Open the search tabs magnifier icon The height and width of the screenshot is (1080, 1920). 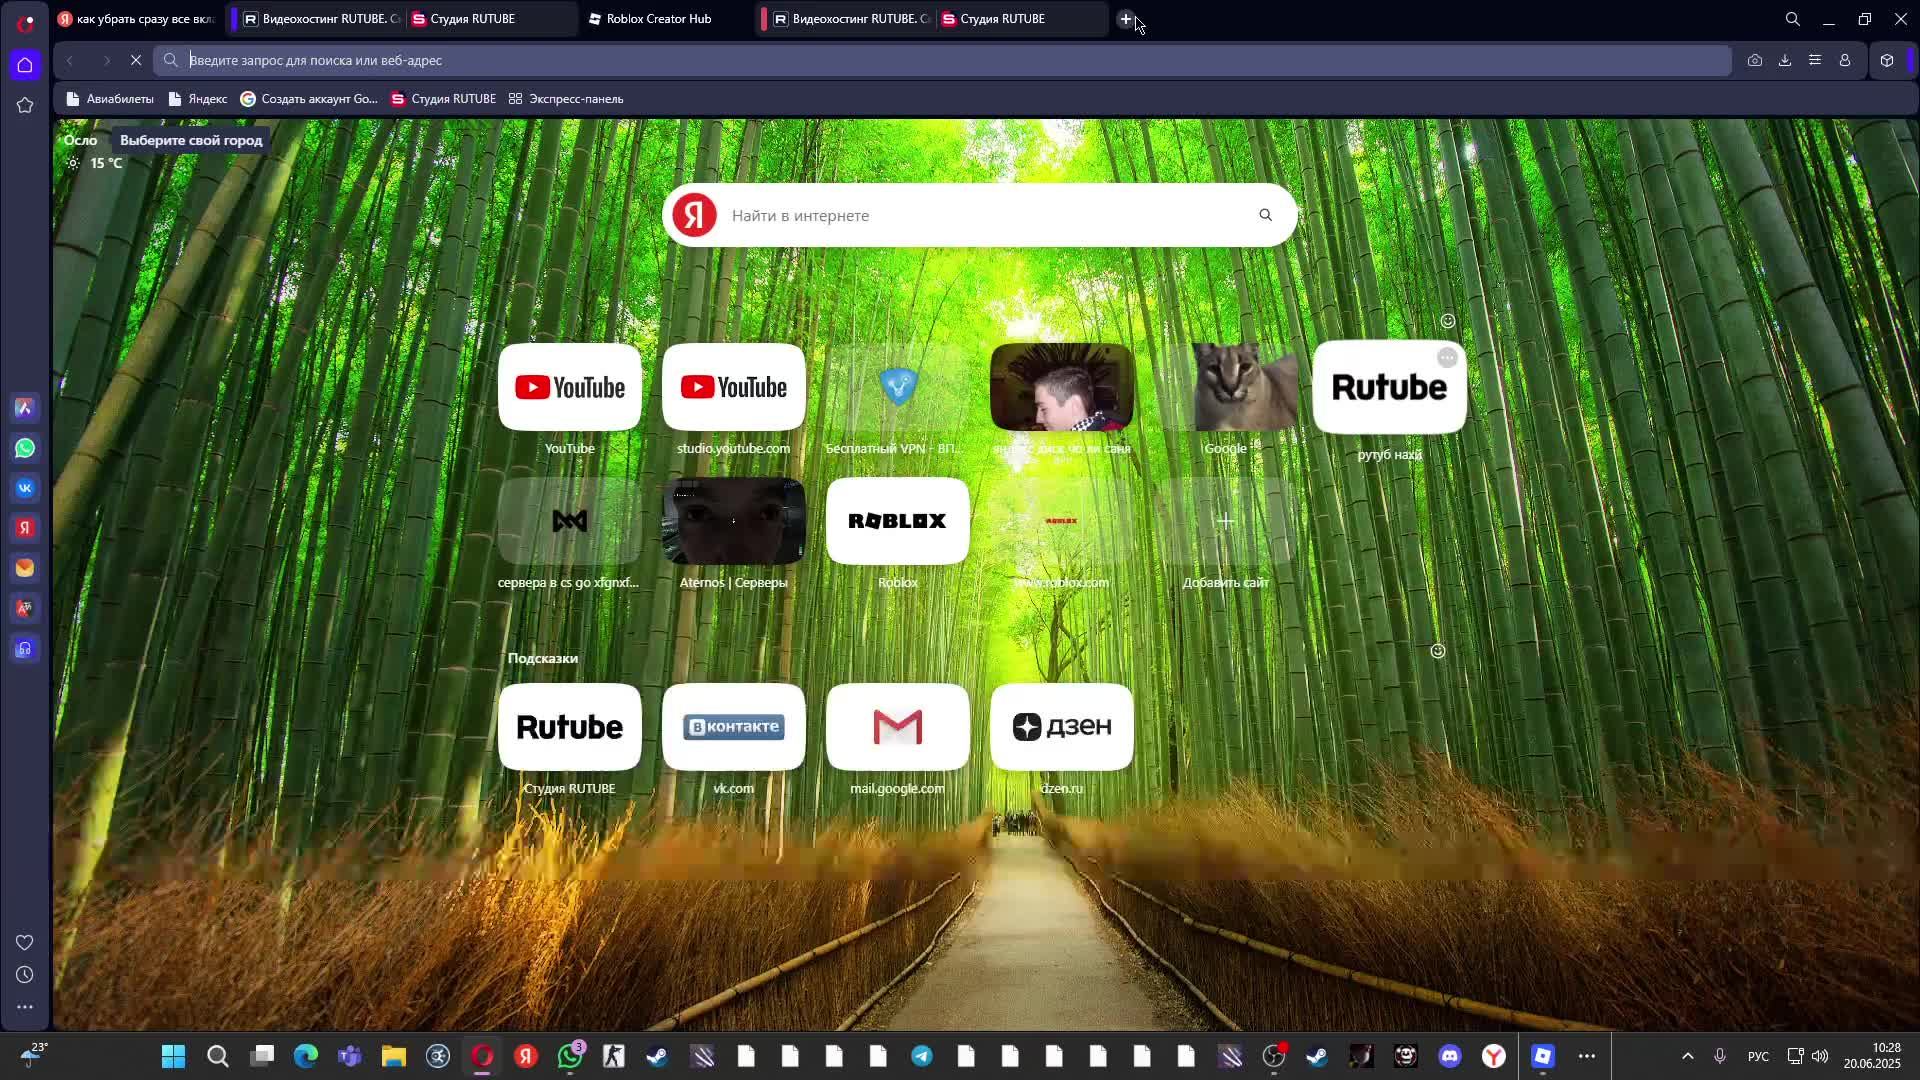pos(1793,19)
